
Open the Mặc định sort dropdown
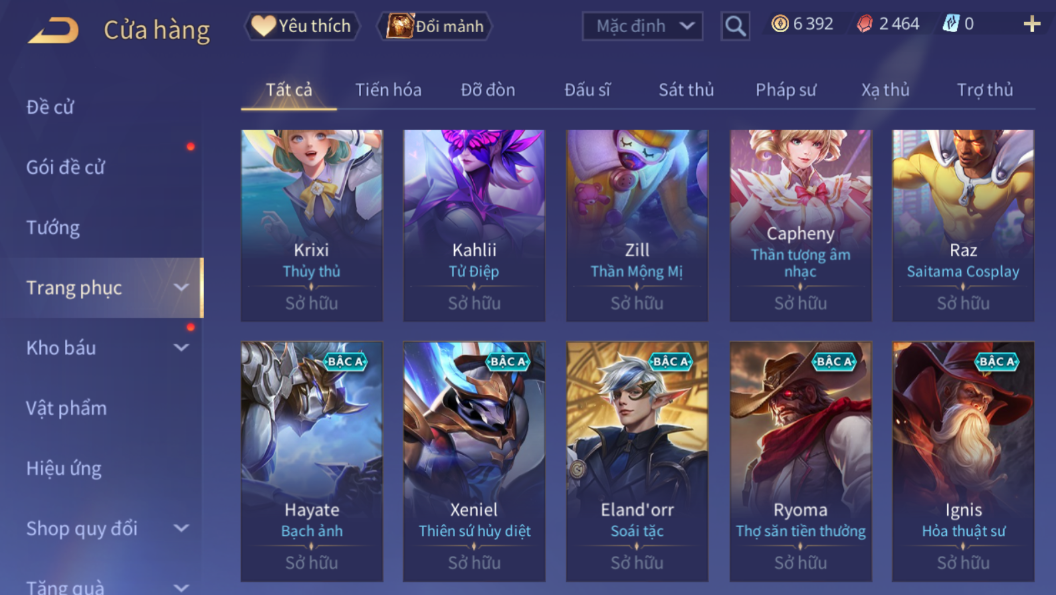642,26
